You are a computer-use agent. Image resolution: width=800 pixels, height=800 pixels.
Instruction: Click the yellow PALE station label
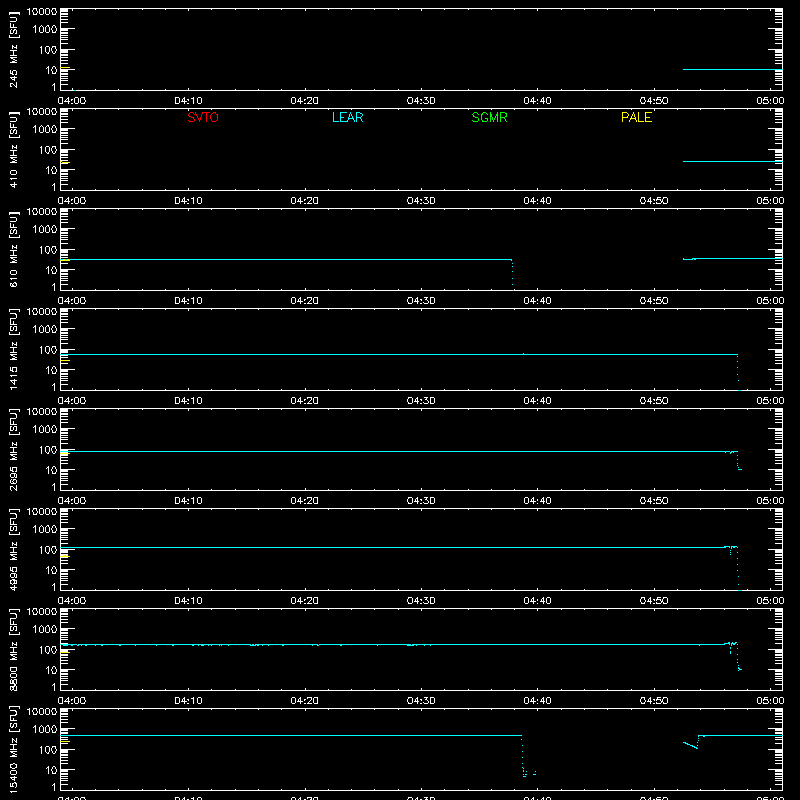(x=636, y=117)
